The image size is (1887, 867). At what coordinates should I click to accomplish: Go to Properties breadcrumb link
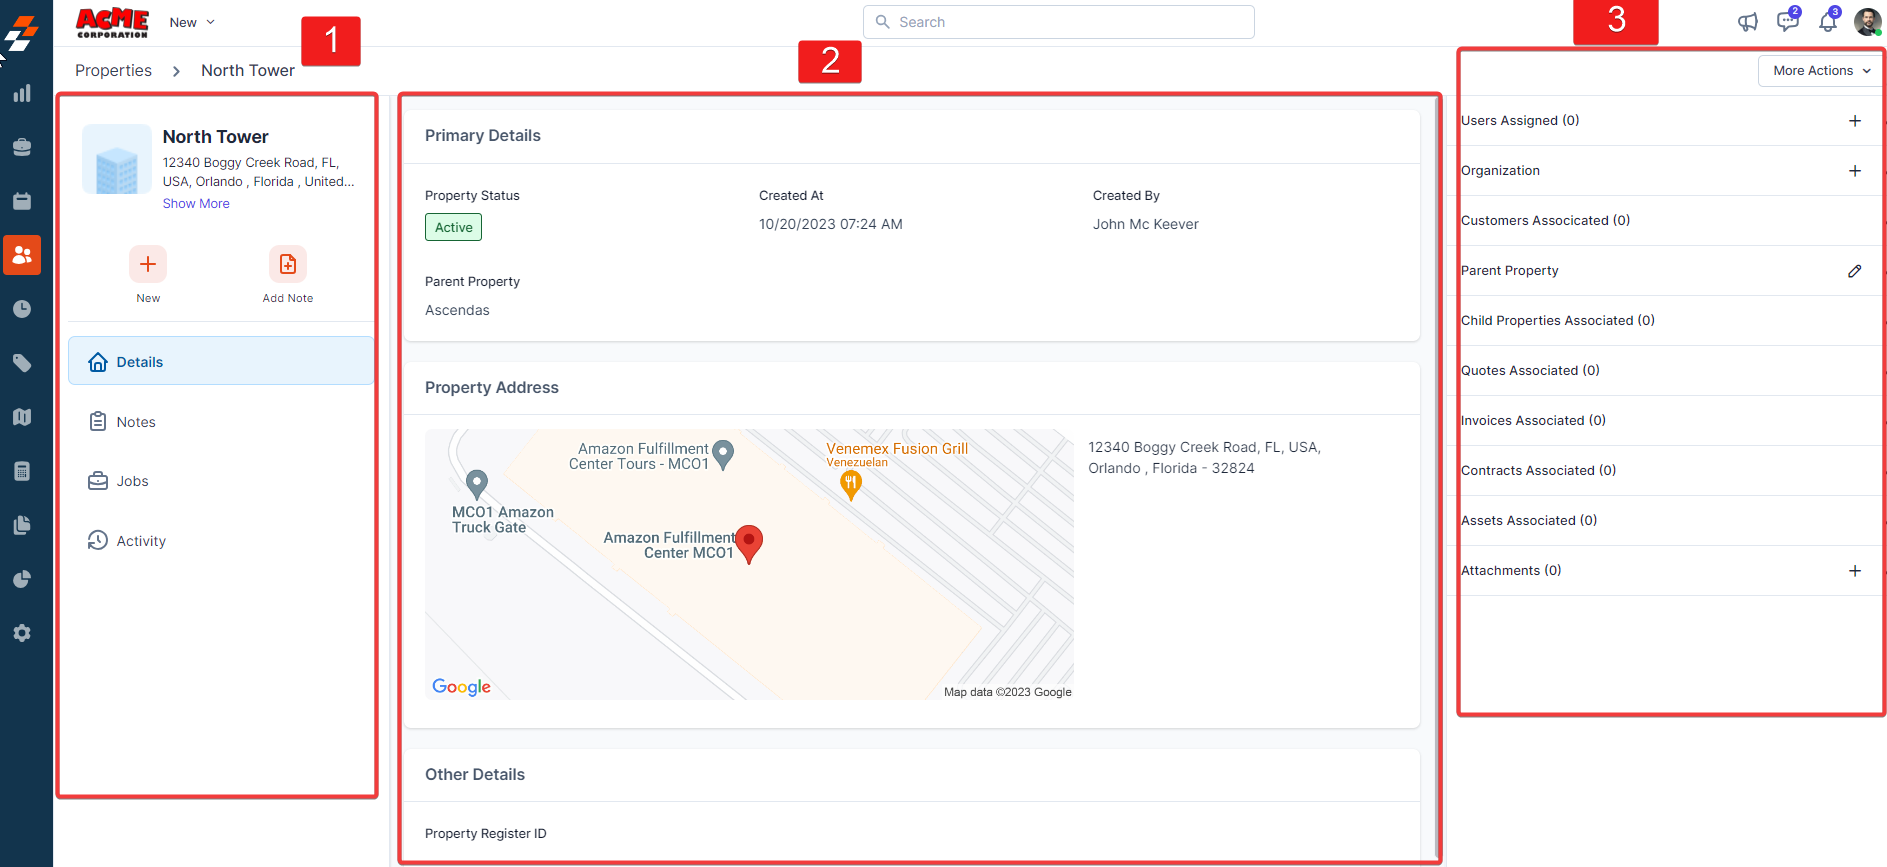113,71
